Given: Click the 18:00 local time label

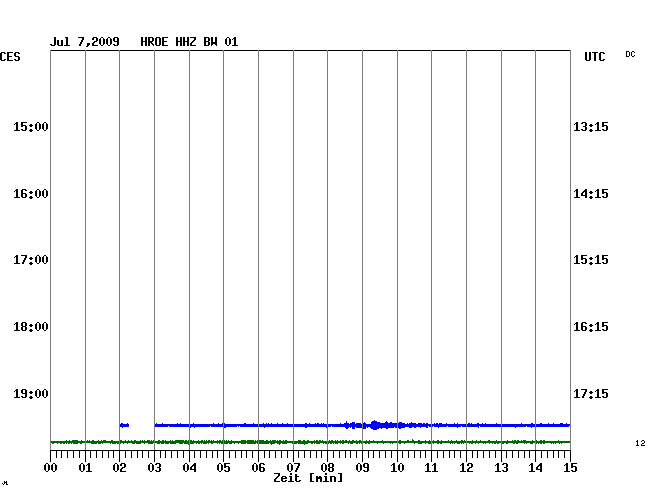Looking at the screenshot, I should pyautogui.click(x=31, y=327).
